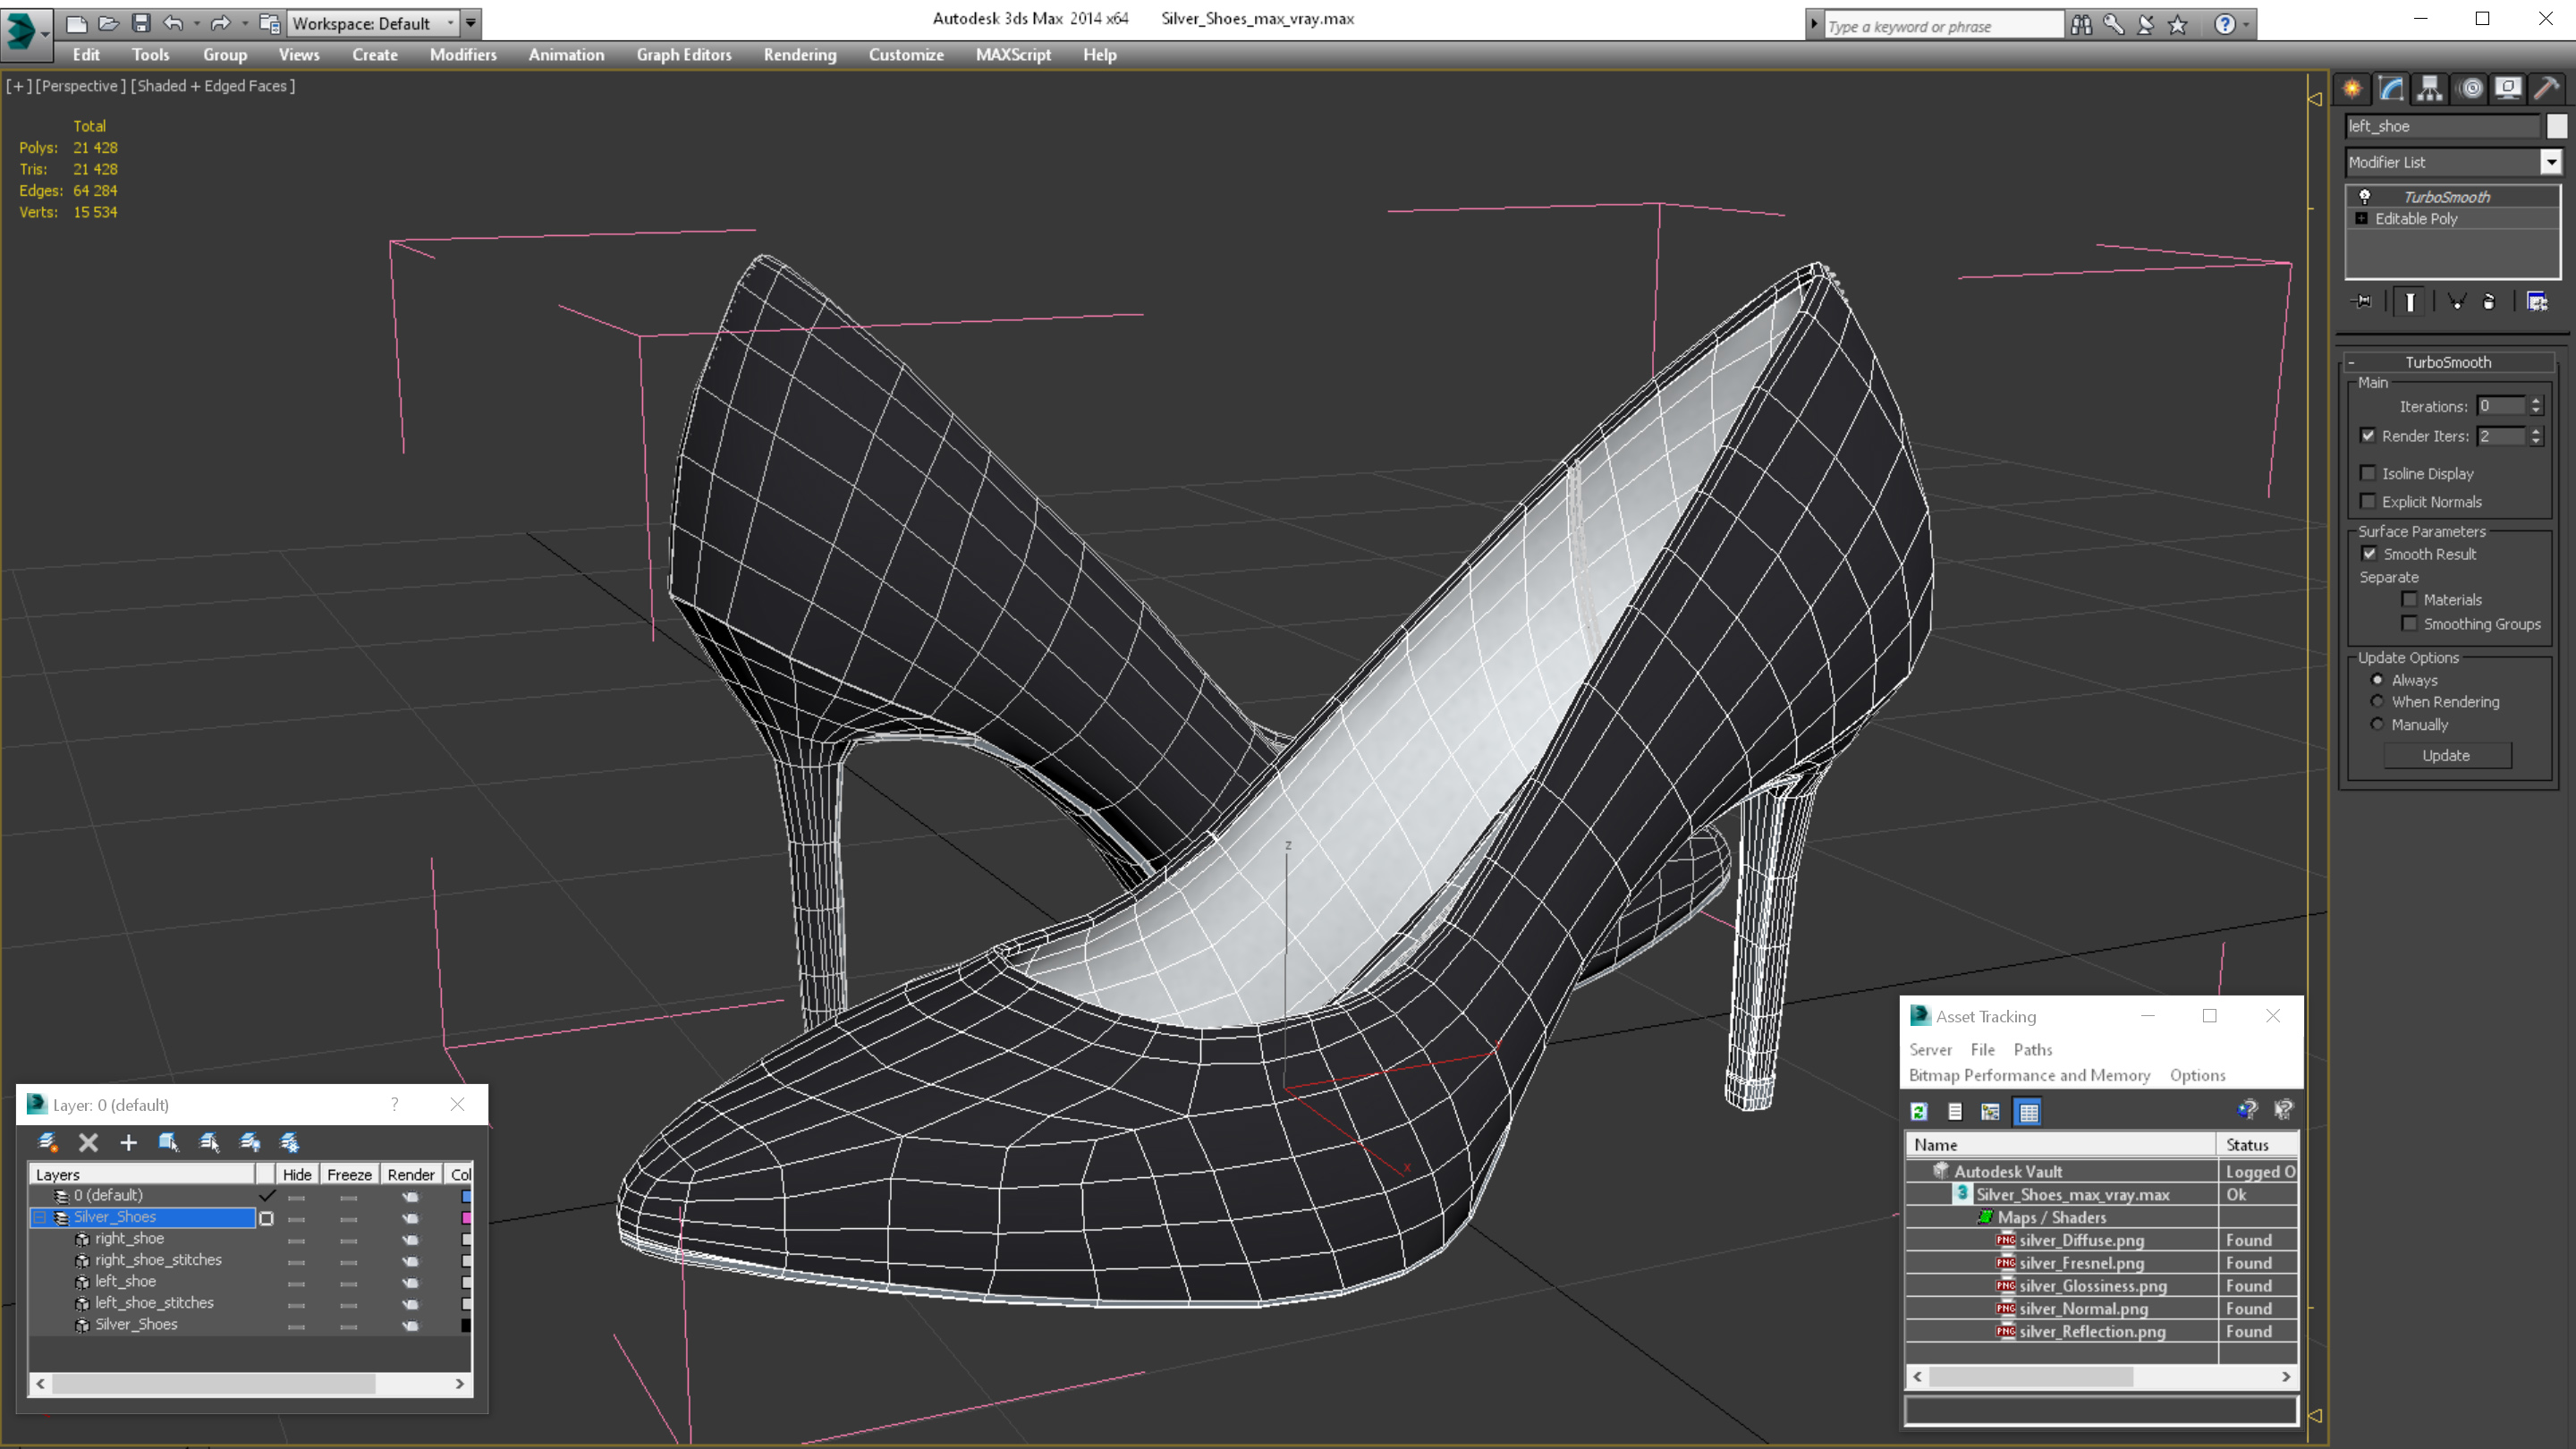Image resolution: width=2576 pixels, height=1449 pixels.
Task: Open Paths menu in Asset Tracking
Action: 2033,1049
